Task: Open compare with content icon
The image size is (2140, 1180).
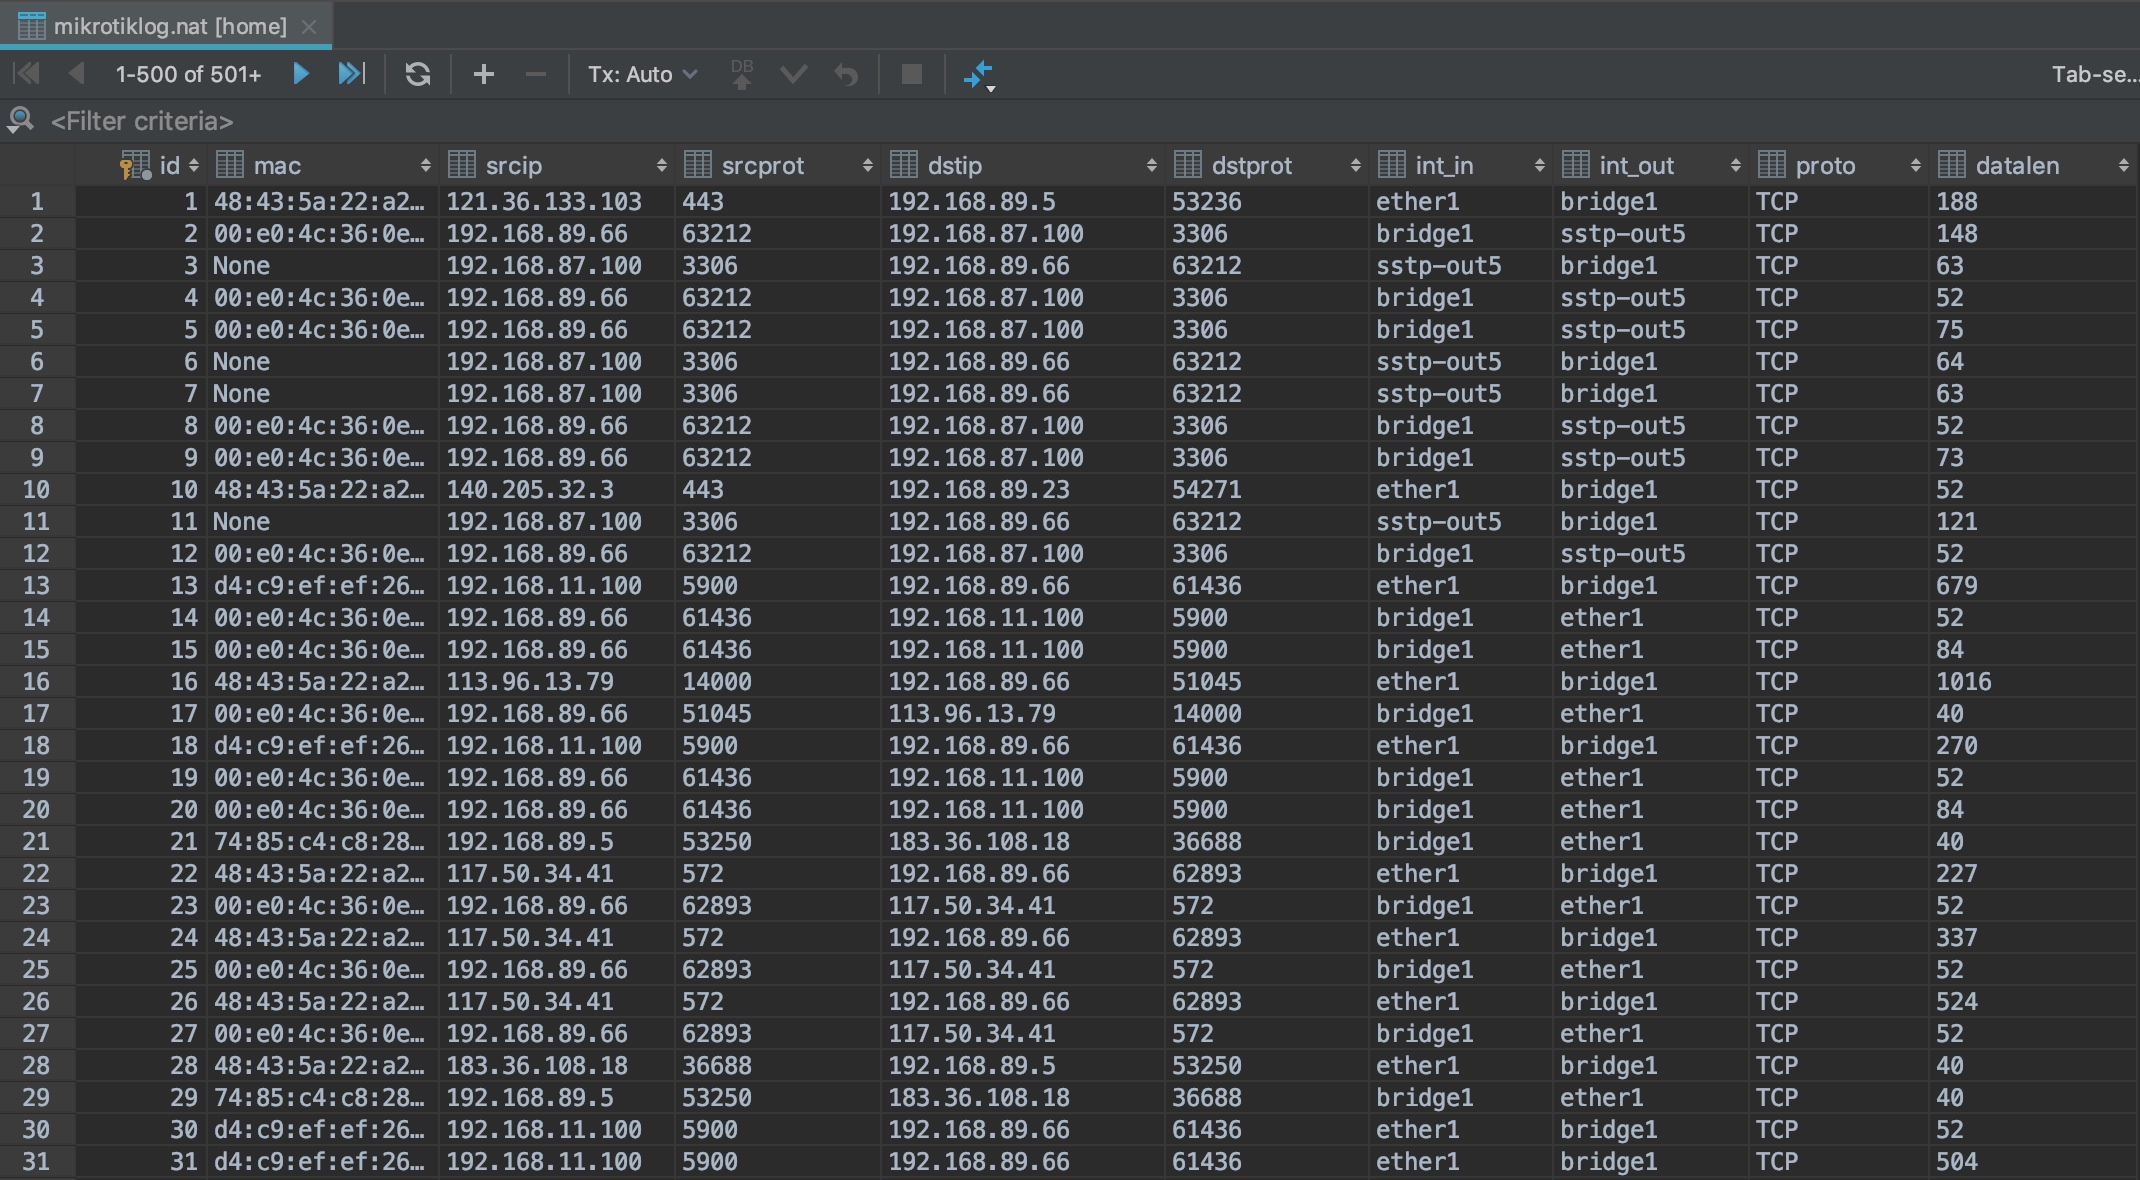Action: pos(978,75)
